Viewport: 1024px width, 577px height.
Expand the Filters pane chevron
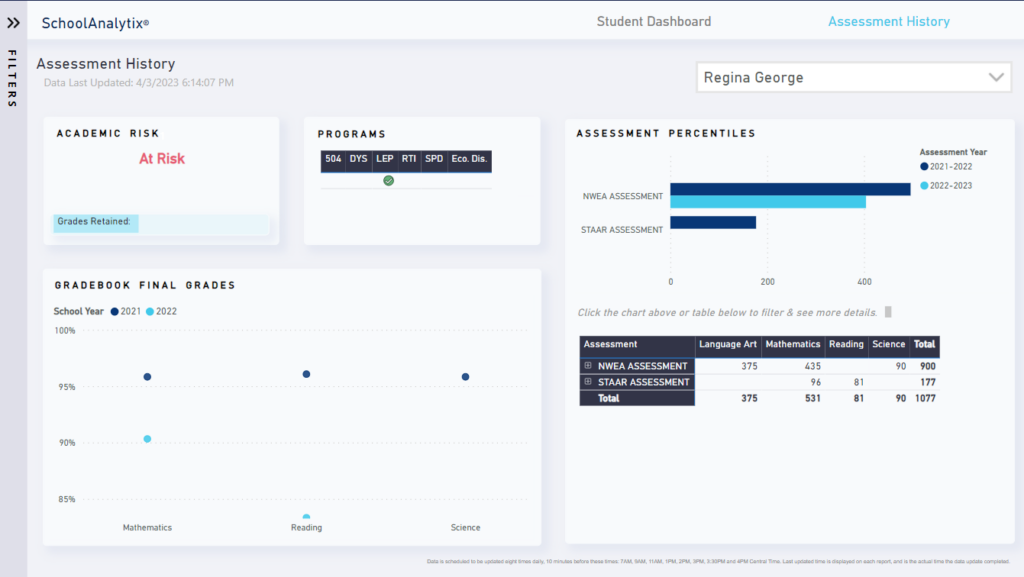[13, 22]
